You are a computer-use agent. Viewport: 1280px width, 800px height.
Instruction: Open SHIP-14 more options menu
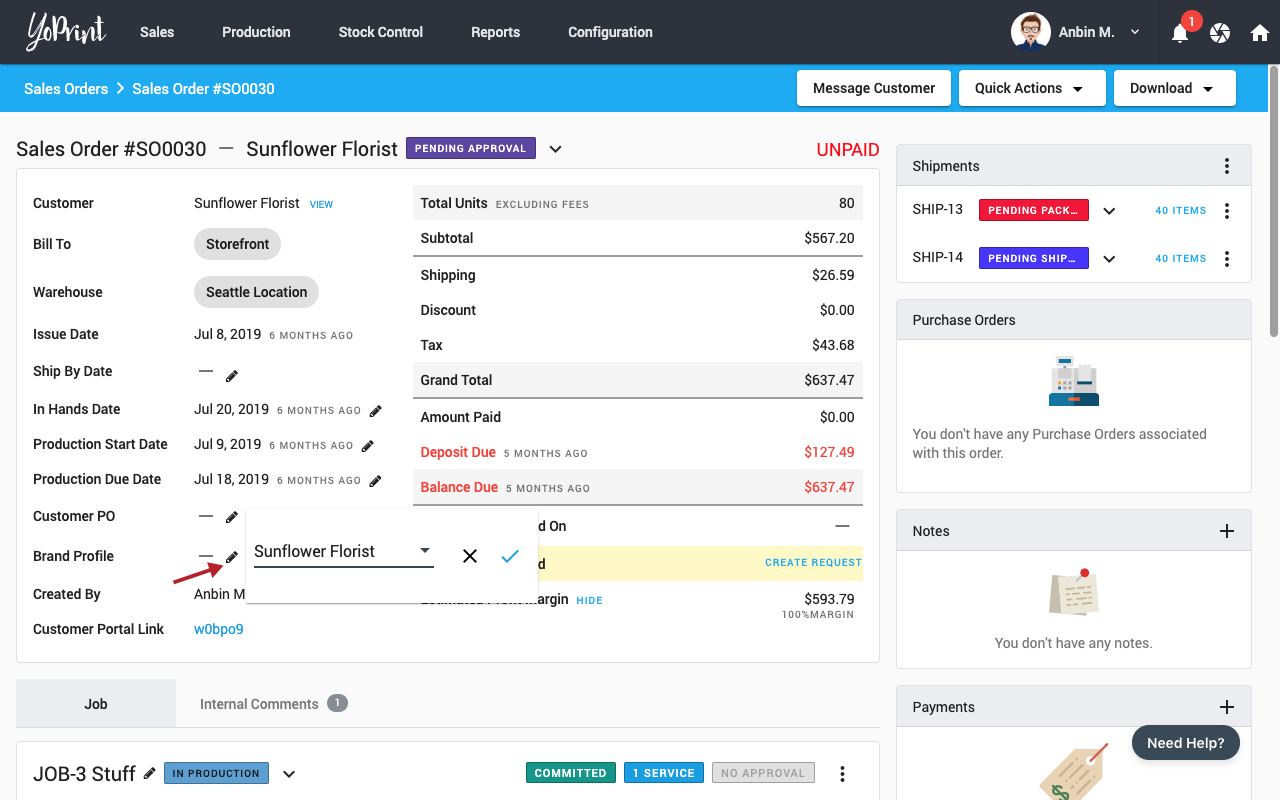tap(1227, 259)
